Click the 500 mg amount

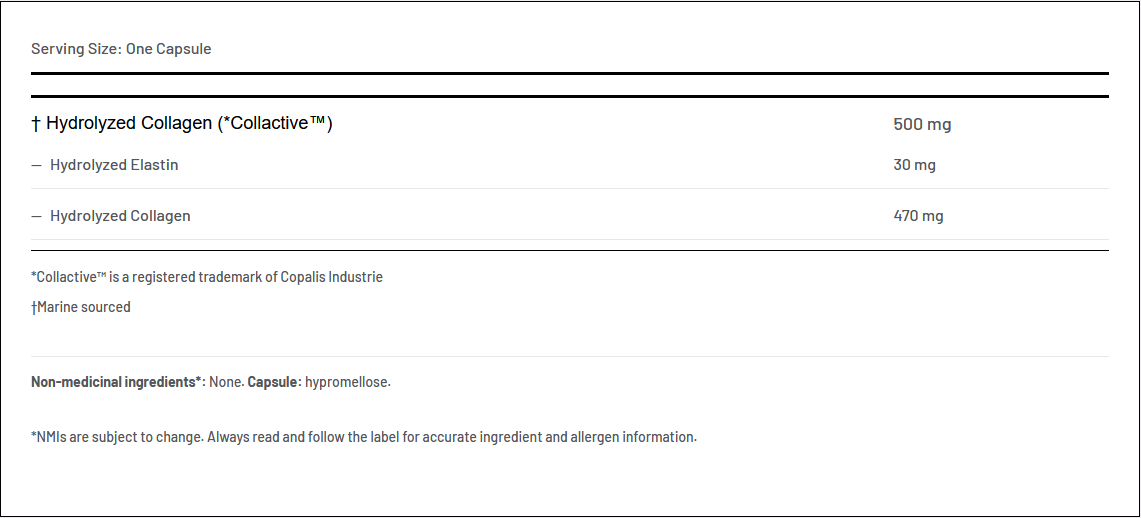(x=921, y=125)
